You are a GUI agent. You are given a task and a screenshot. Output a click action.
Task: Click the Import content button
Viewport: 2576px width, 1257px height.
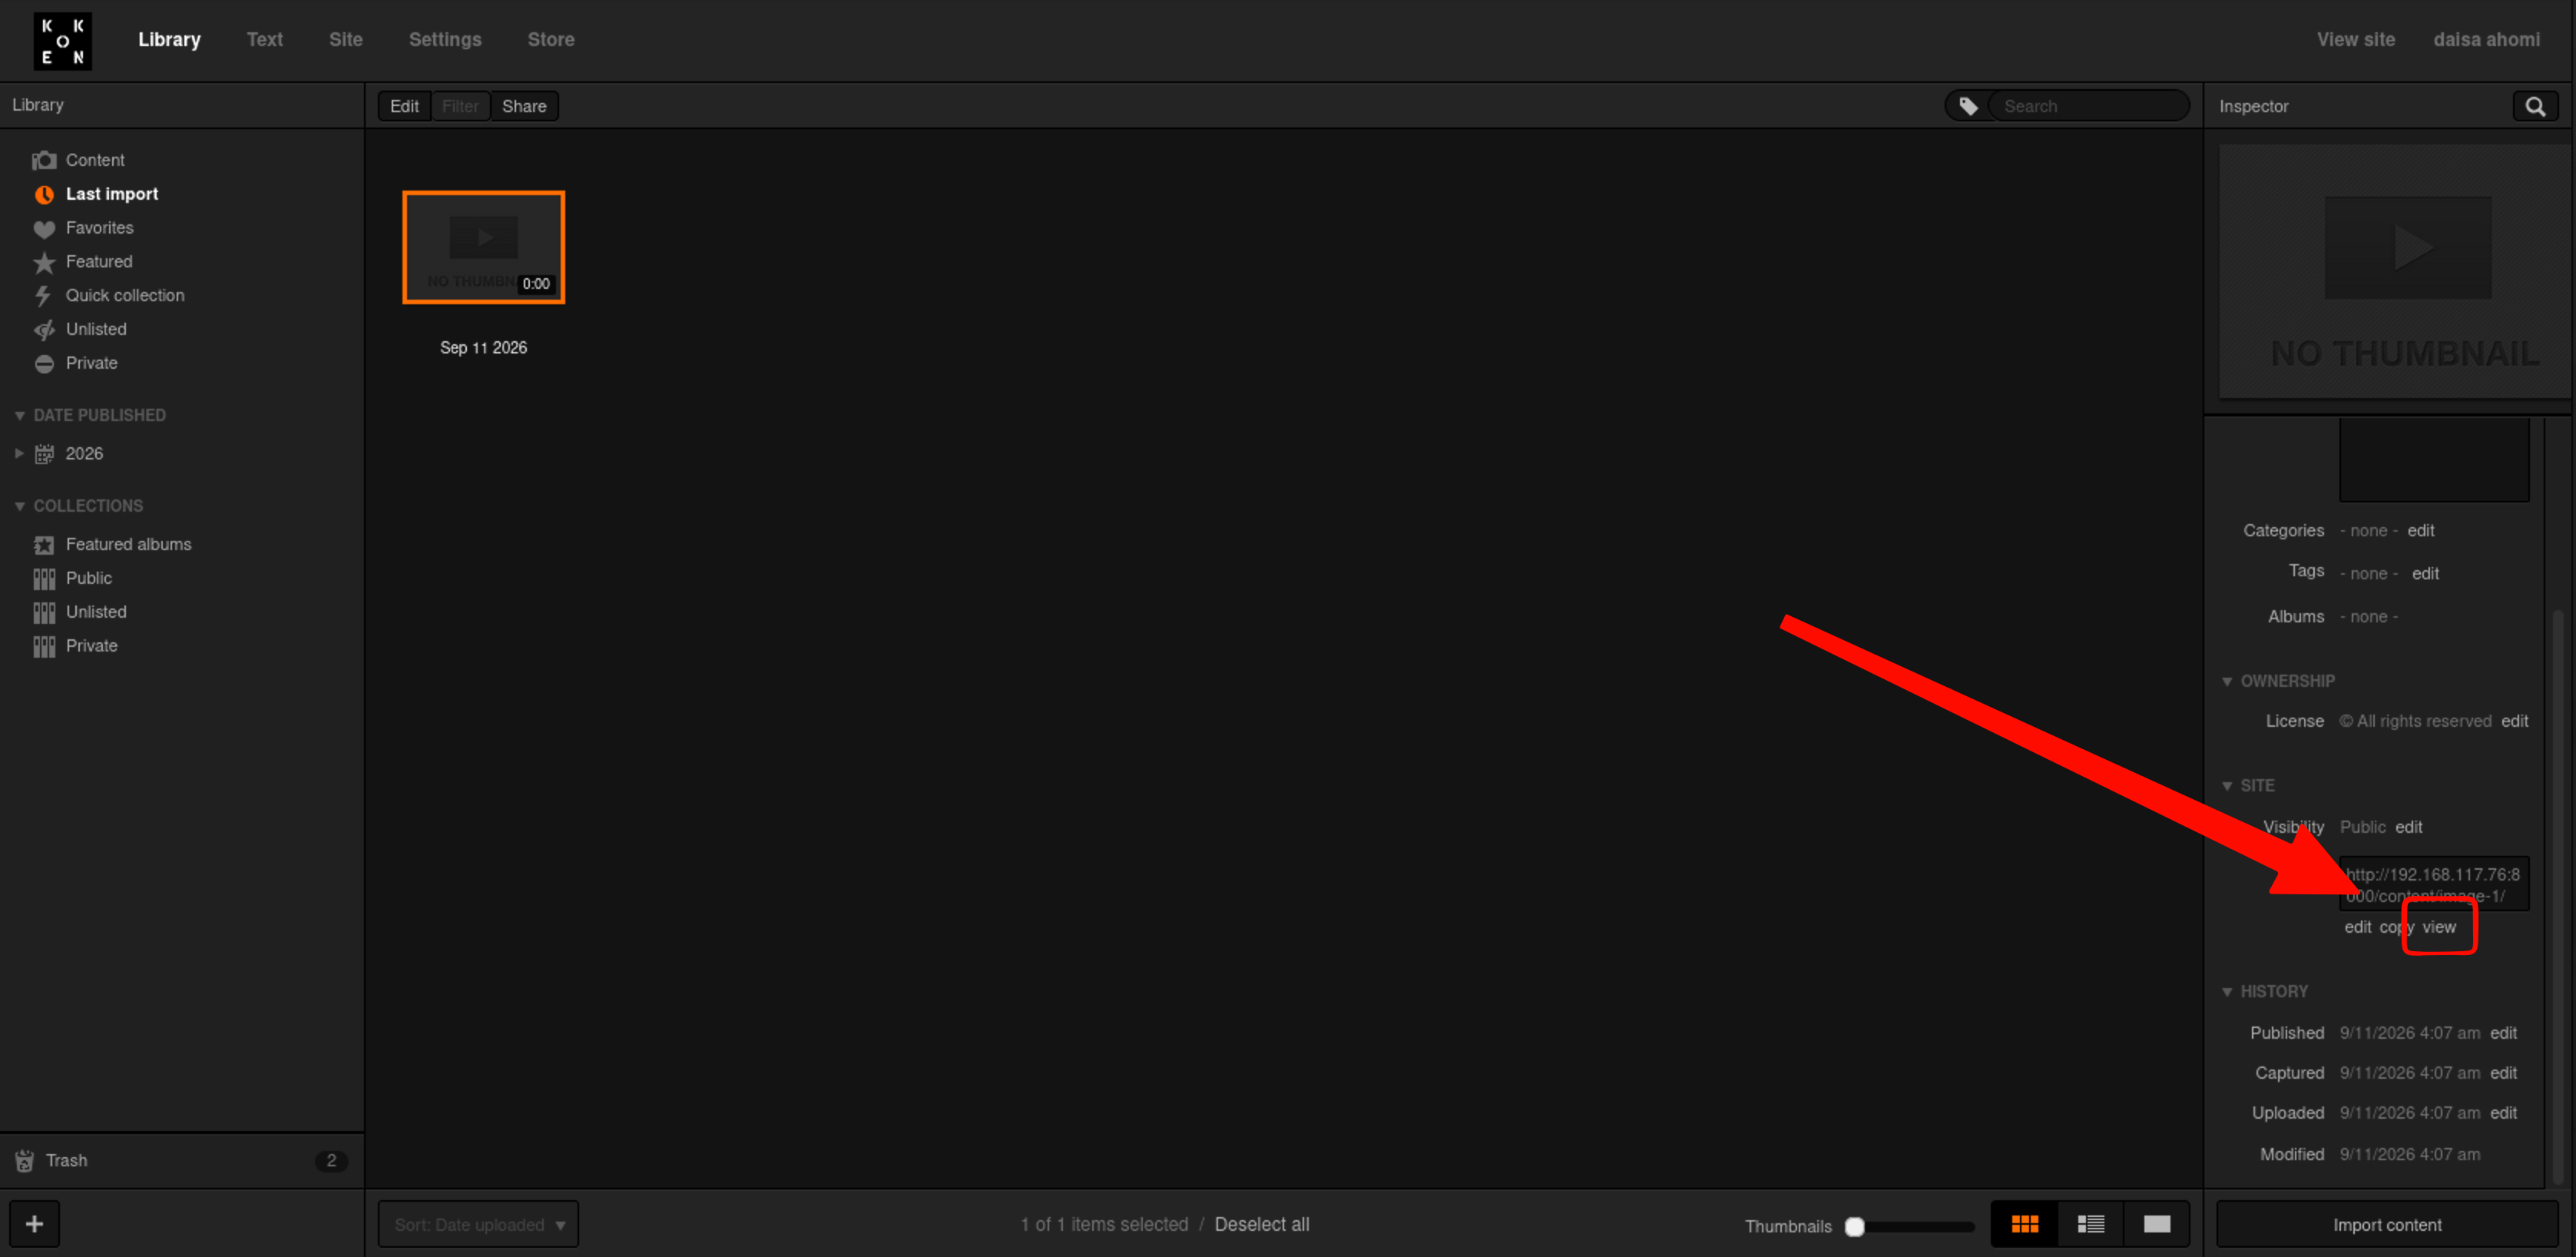[x=2387, y=1225]
